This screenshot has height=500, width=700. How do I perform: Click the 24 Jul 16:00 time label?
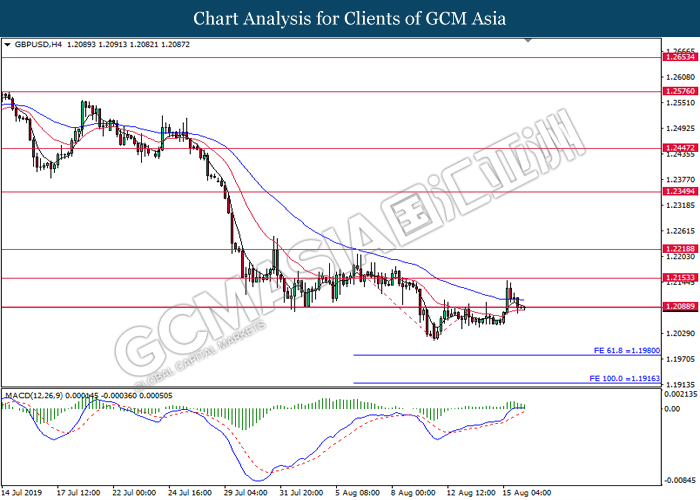(x=190, y=493)
